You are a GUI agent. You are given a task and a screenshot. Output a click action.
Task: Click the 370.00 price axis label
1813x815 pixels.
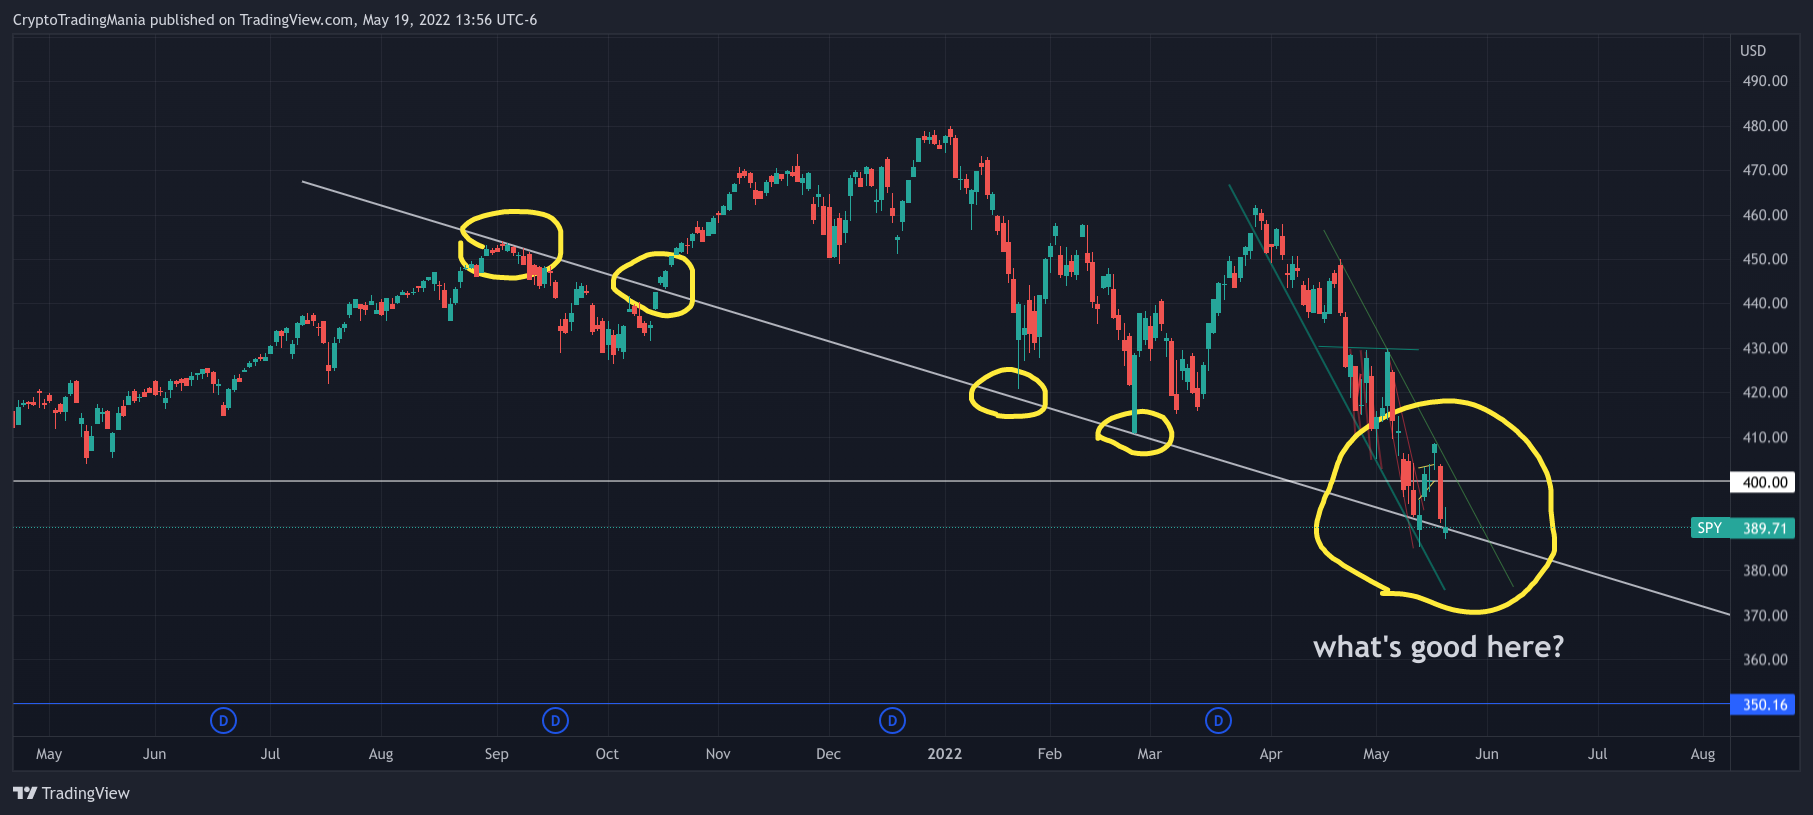tap(1765, 616)
